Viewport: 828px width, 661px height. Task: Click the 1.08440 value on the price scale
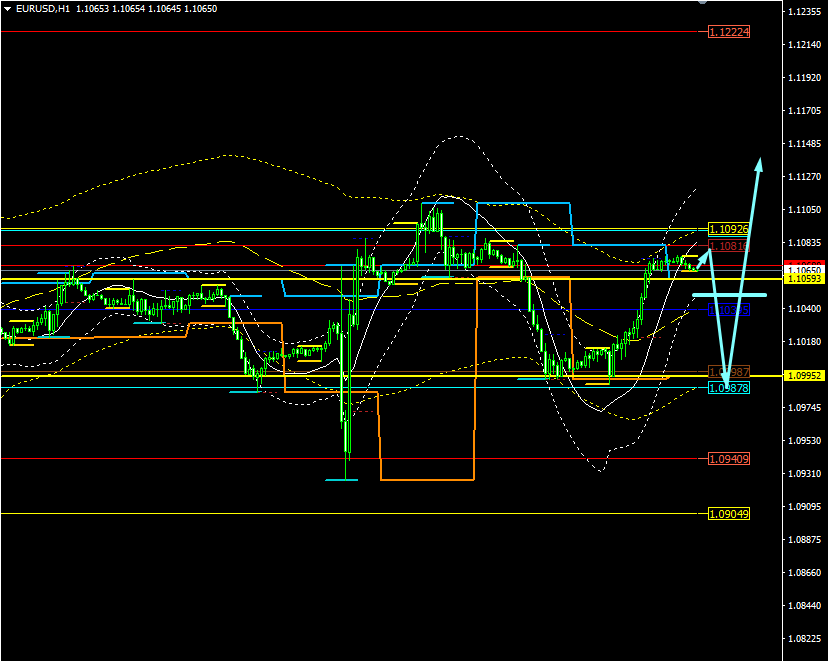[x=805, y=606]
